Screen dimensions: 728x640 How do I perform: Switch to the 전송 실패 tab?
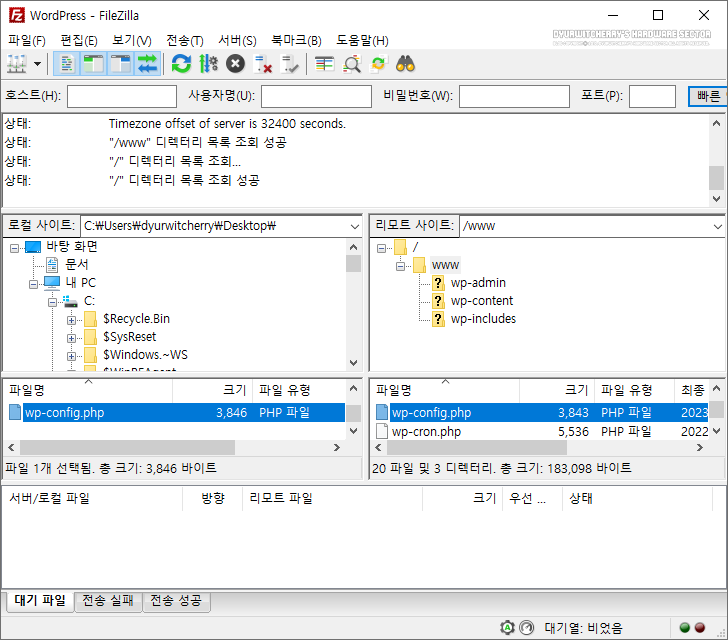point(108,601)
